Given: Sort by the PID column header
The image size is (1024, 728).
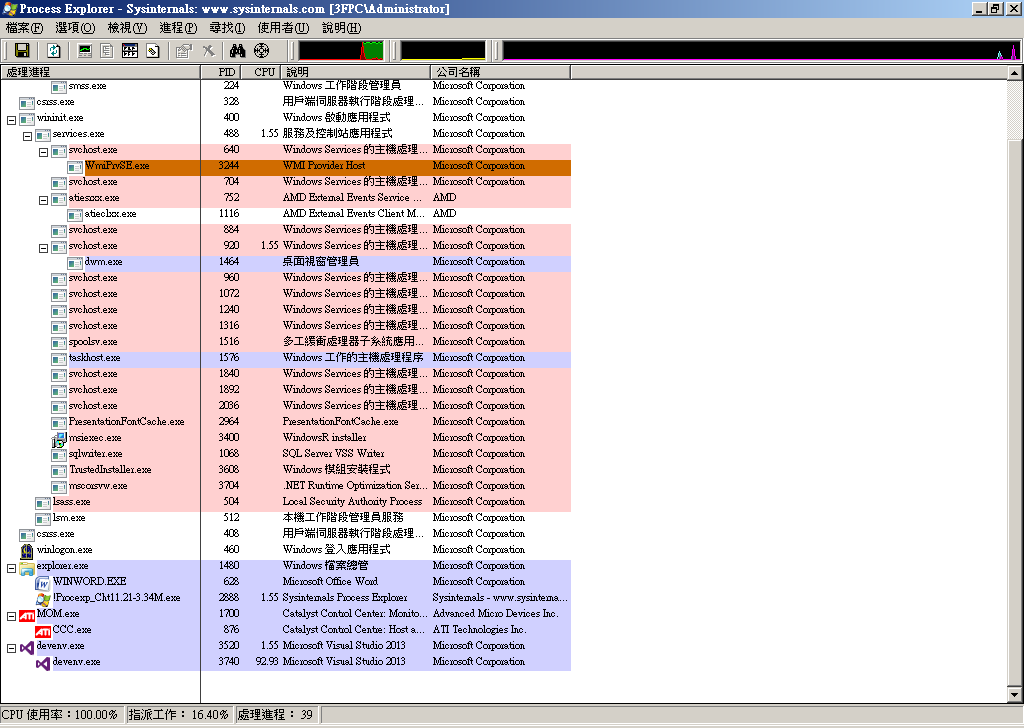Looking at the screenshot, I should click(x=221, y=72).
